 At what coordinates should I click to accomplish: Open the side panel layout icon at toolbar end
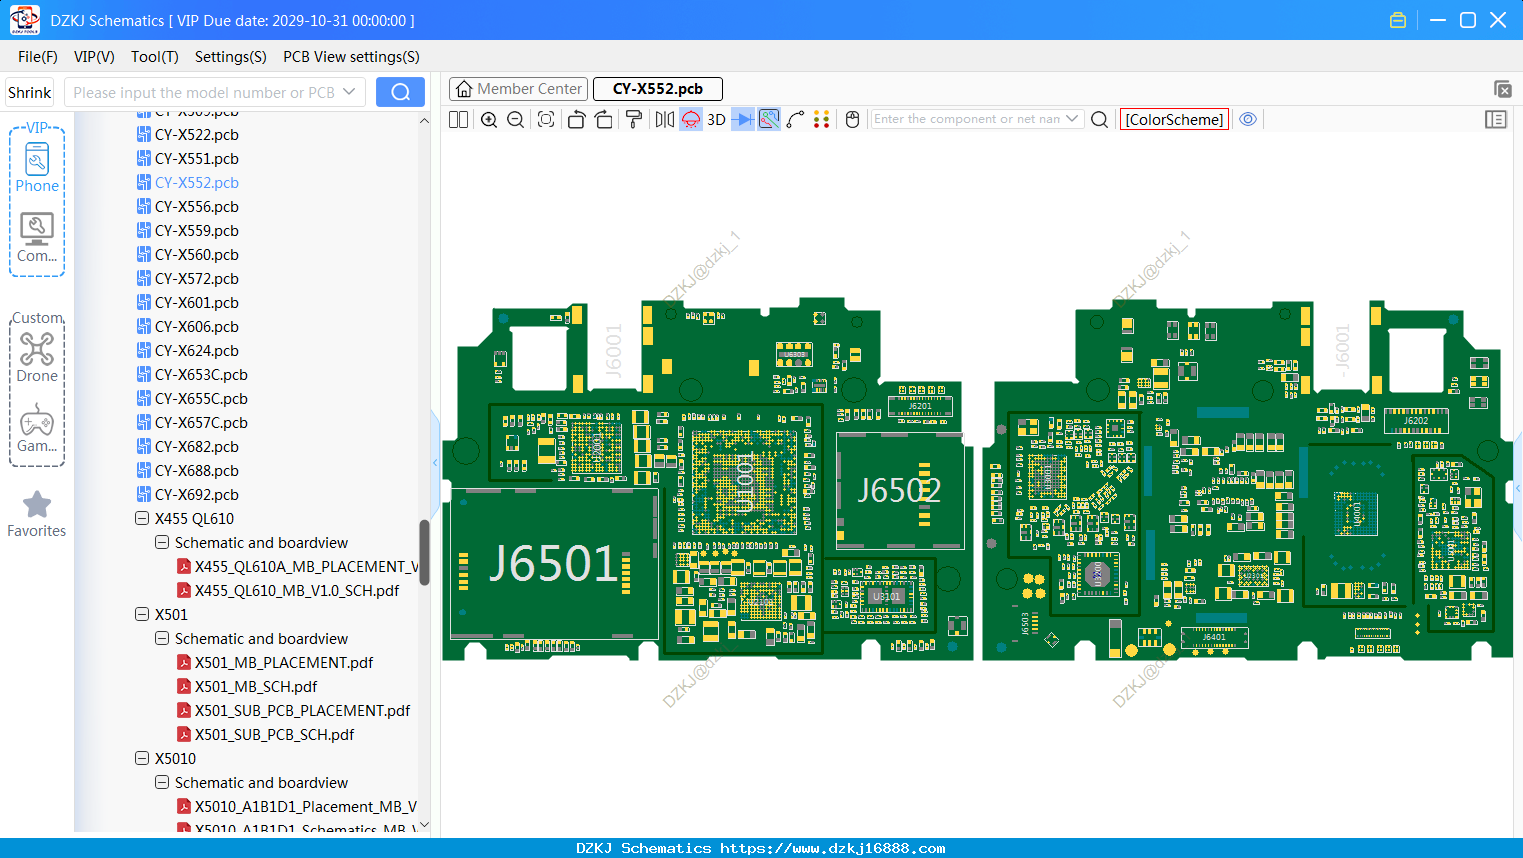[x=1496, y=119]
